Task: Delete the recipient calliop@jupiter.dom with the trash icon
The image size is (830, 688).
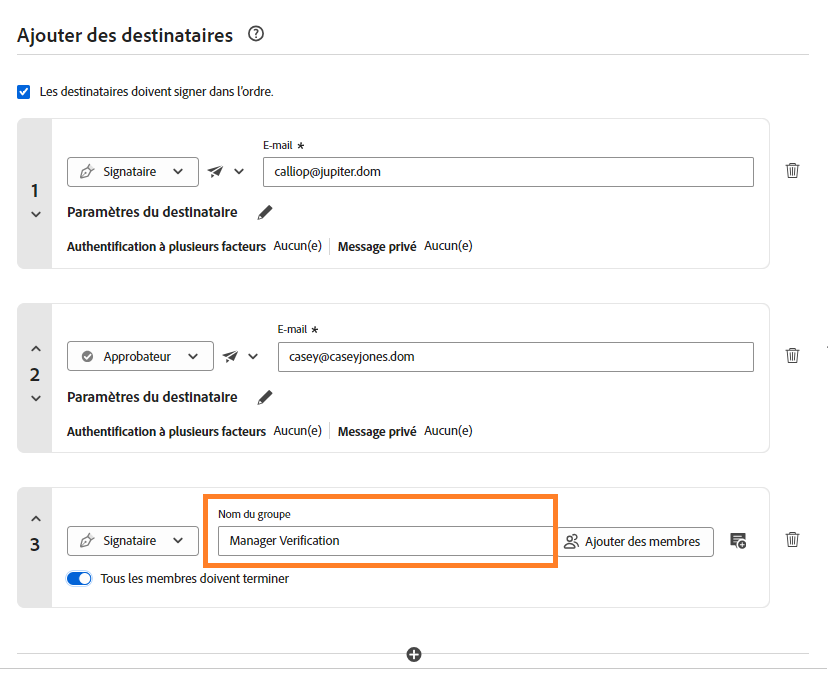Action: point(792,171)
